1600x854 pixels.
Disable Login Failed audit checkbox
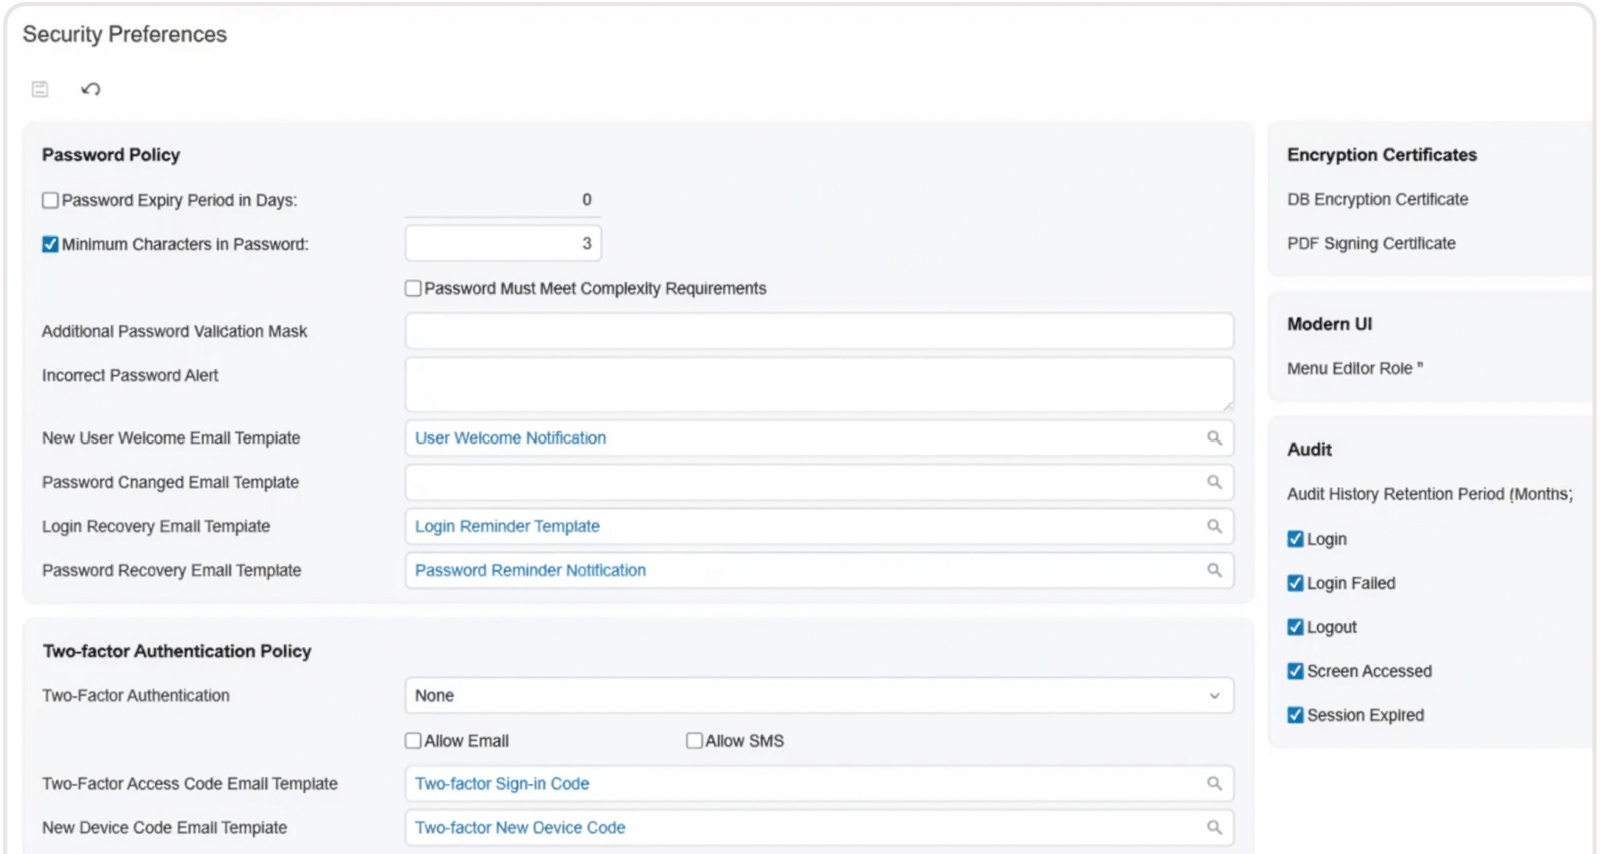click(1295, 583)
